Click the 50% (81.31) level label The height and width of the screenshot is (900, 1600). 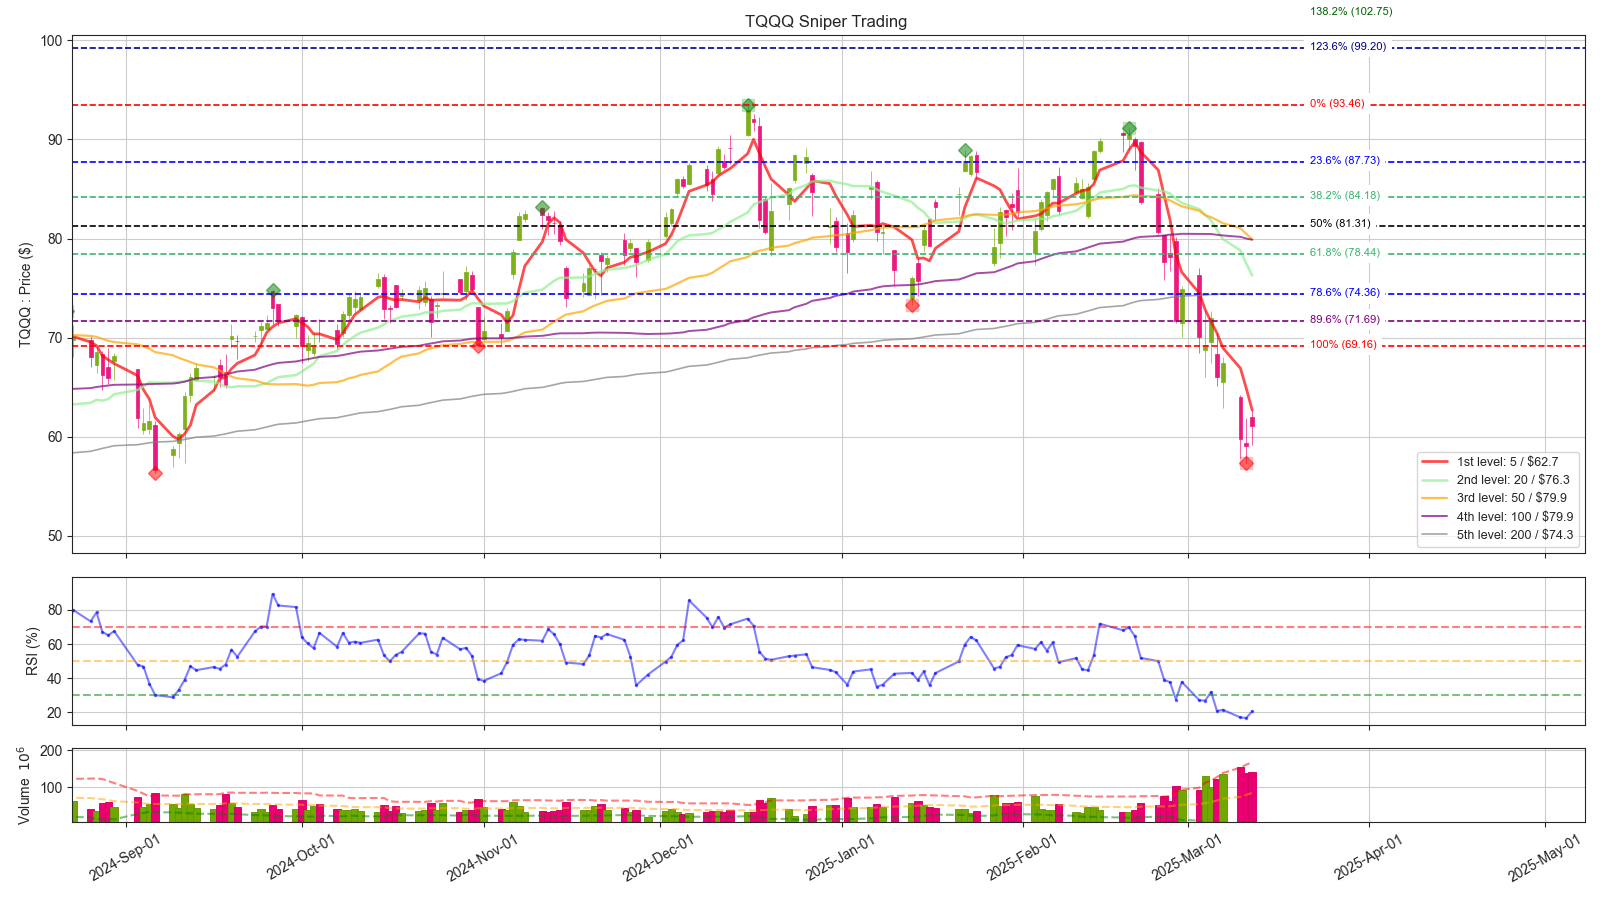coord(1340,223)
